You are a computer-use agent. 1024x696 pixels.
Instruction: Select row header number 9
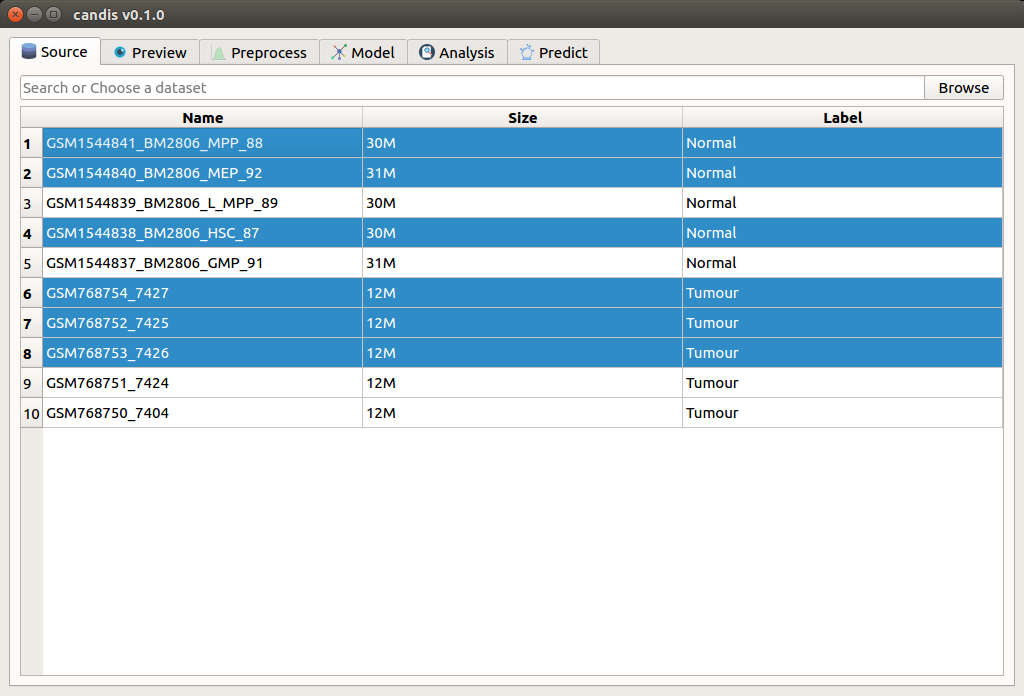(x=31, y=383)
